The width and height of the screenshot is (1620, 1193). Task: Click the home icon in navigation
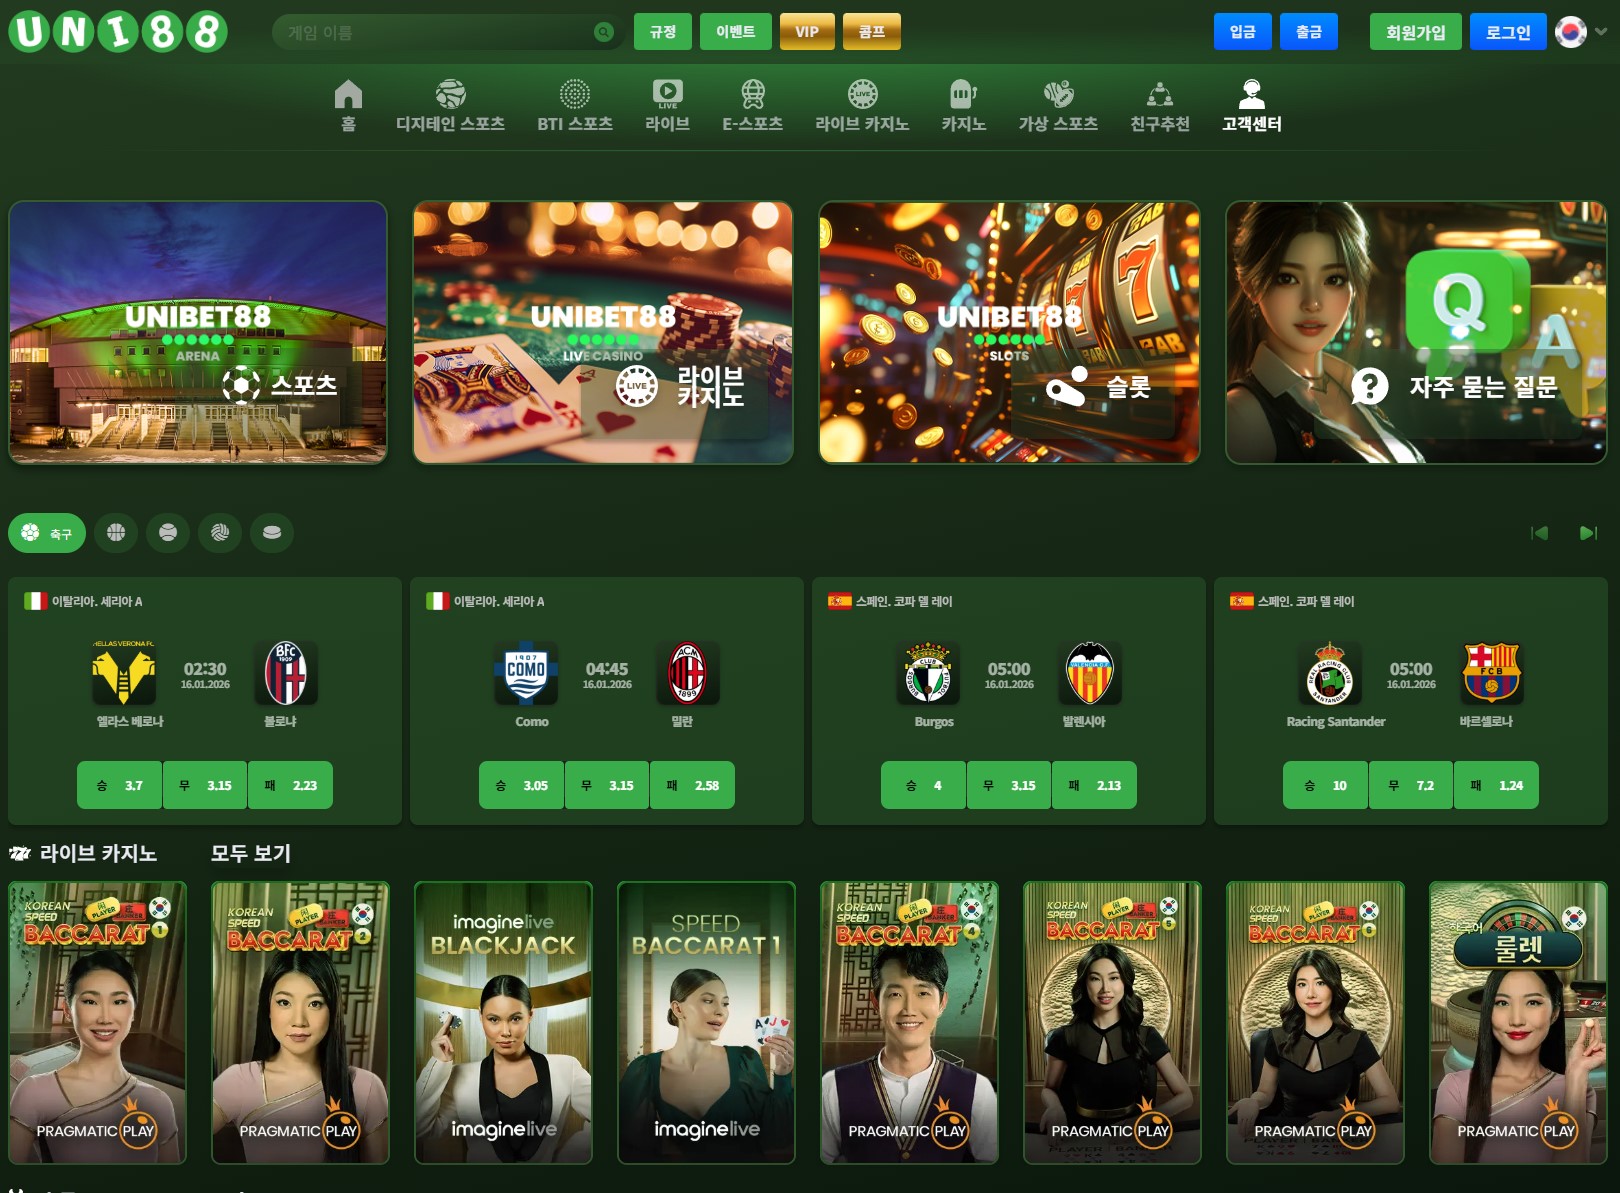coord(348,105)
